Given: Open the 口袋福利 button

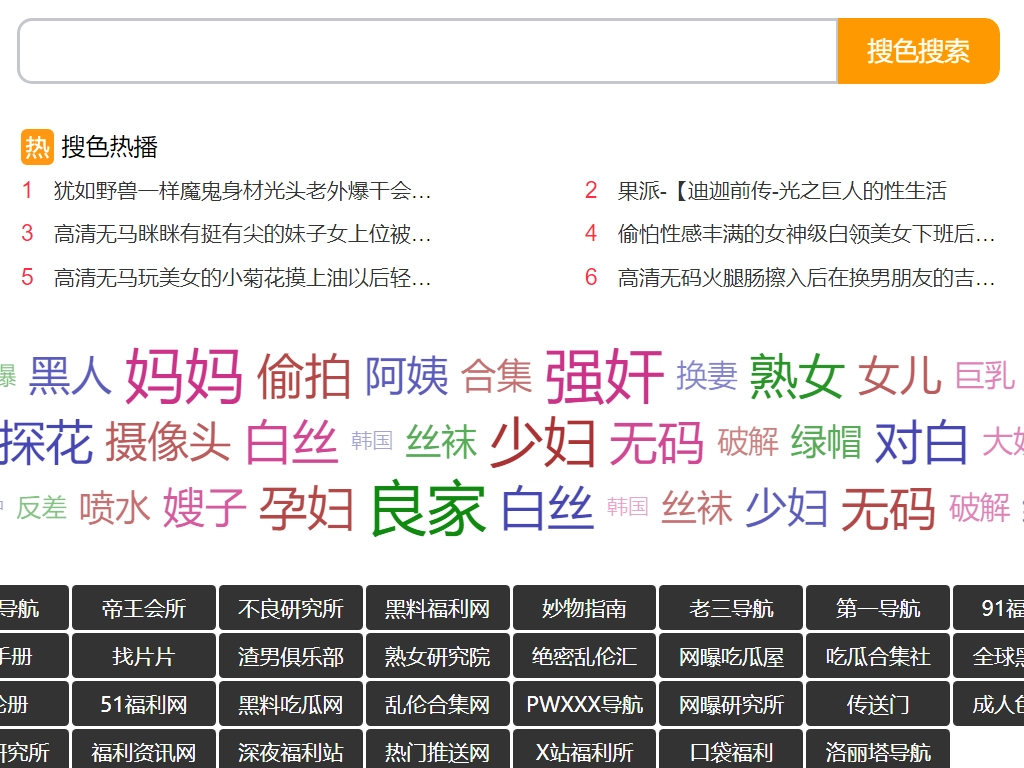Looking at the screenshot, I should (x=731, y=752).
